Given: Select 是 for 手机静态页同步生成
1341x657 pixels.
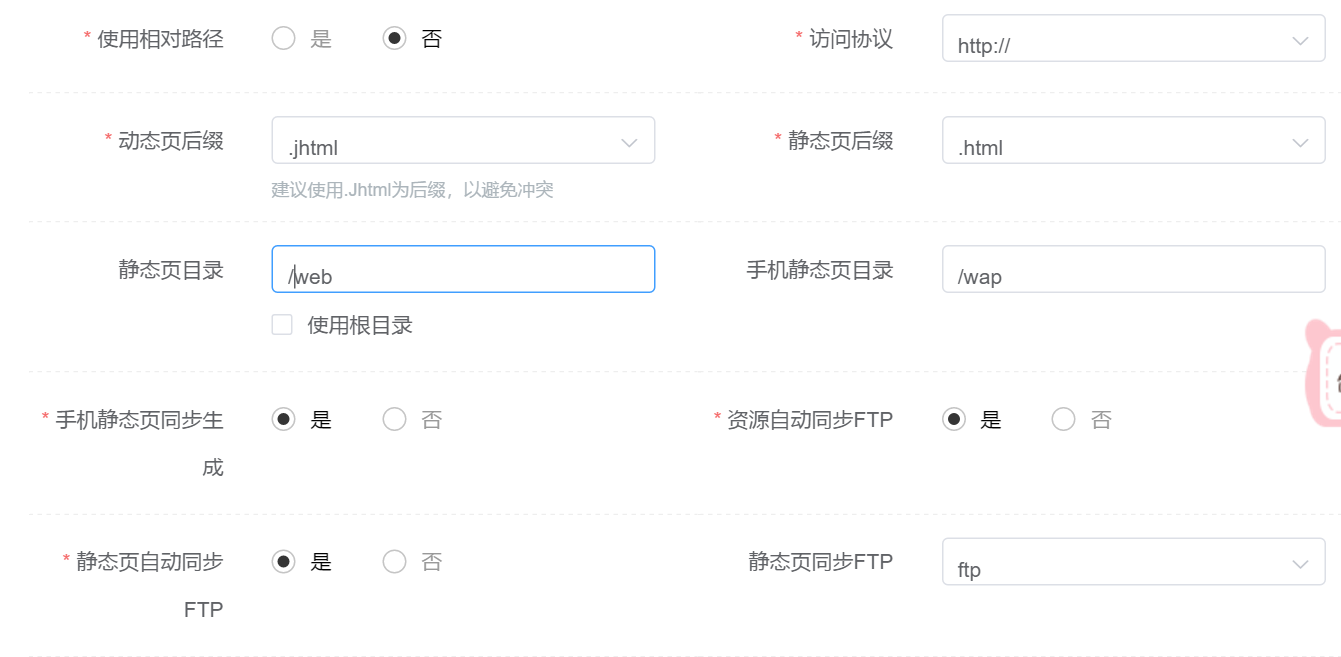Looking at the screenshot, I should (x=284, y=420).
